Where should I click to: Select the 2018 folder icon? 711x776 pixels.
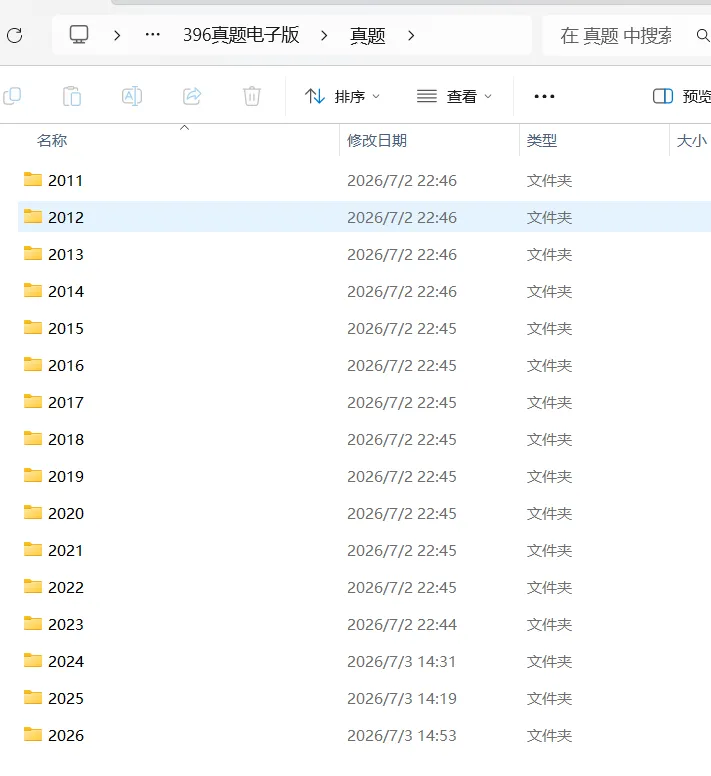click(33, 438)
